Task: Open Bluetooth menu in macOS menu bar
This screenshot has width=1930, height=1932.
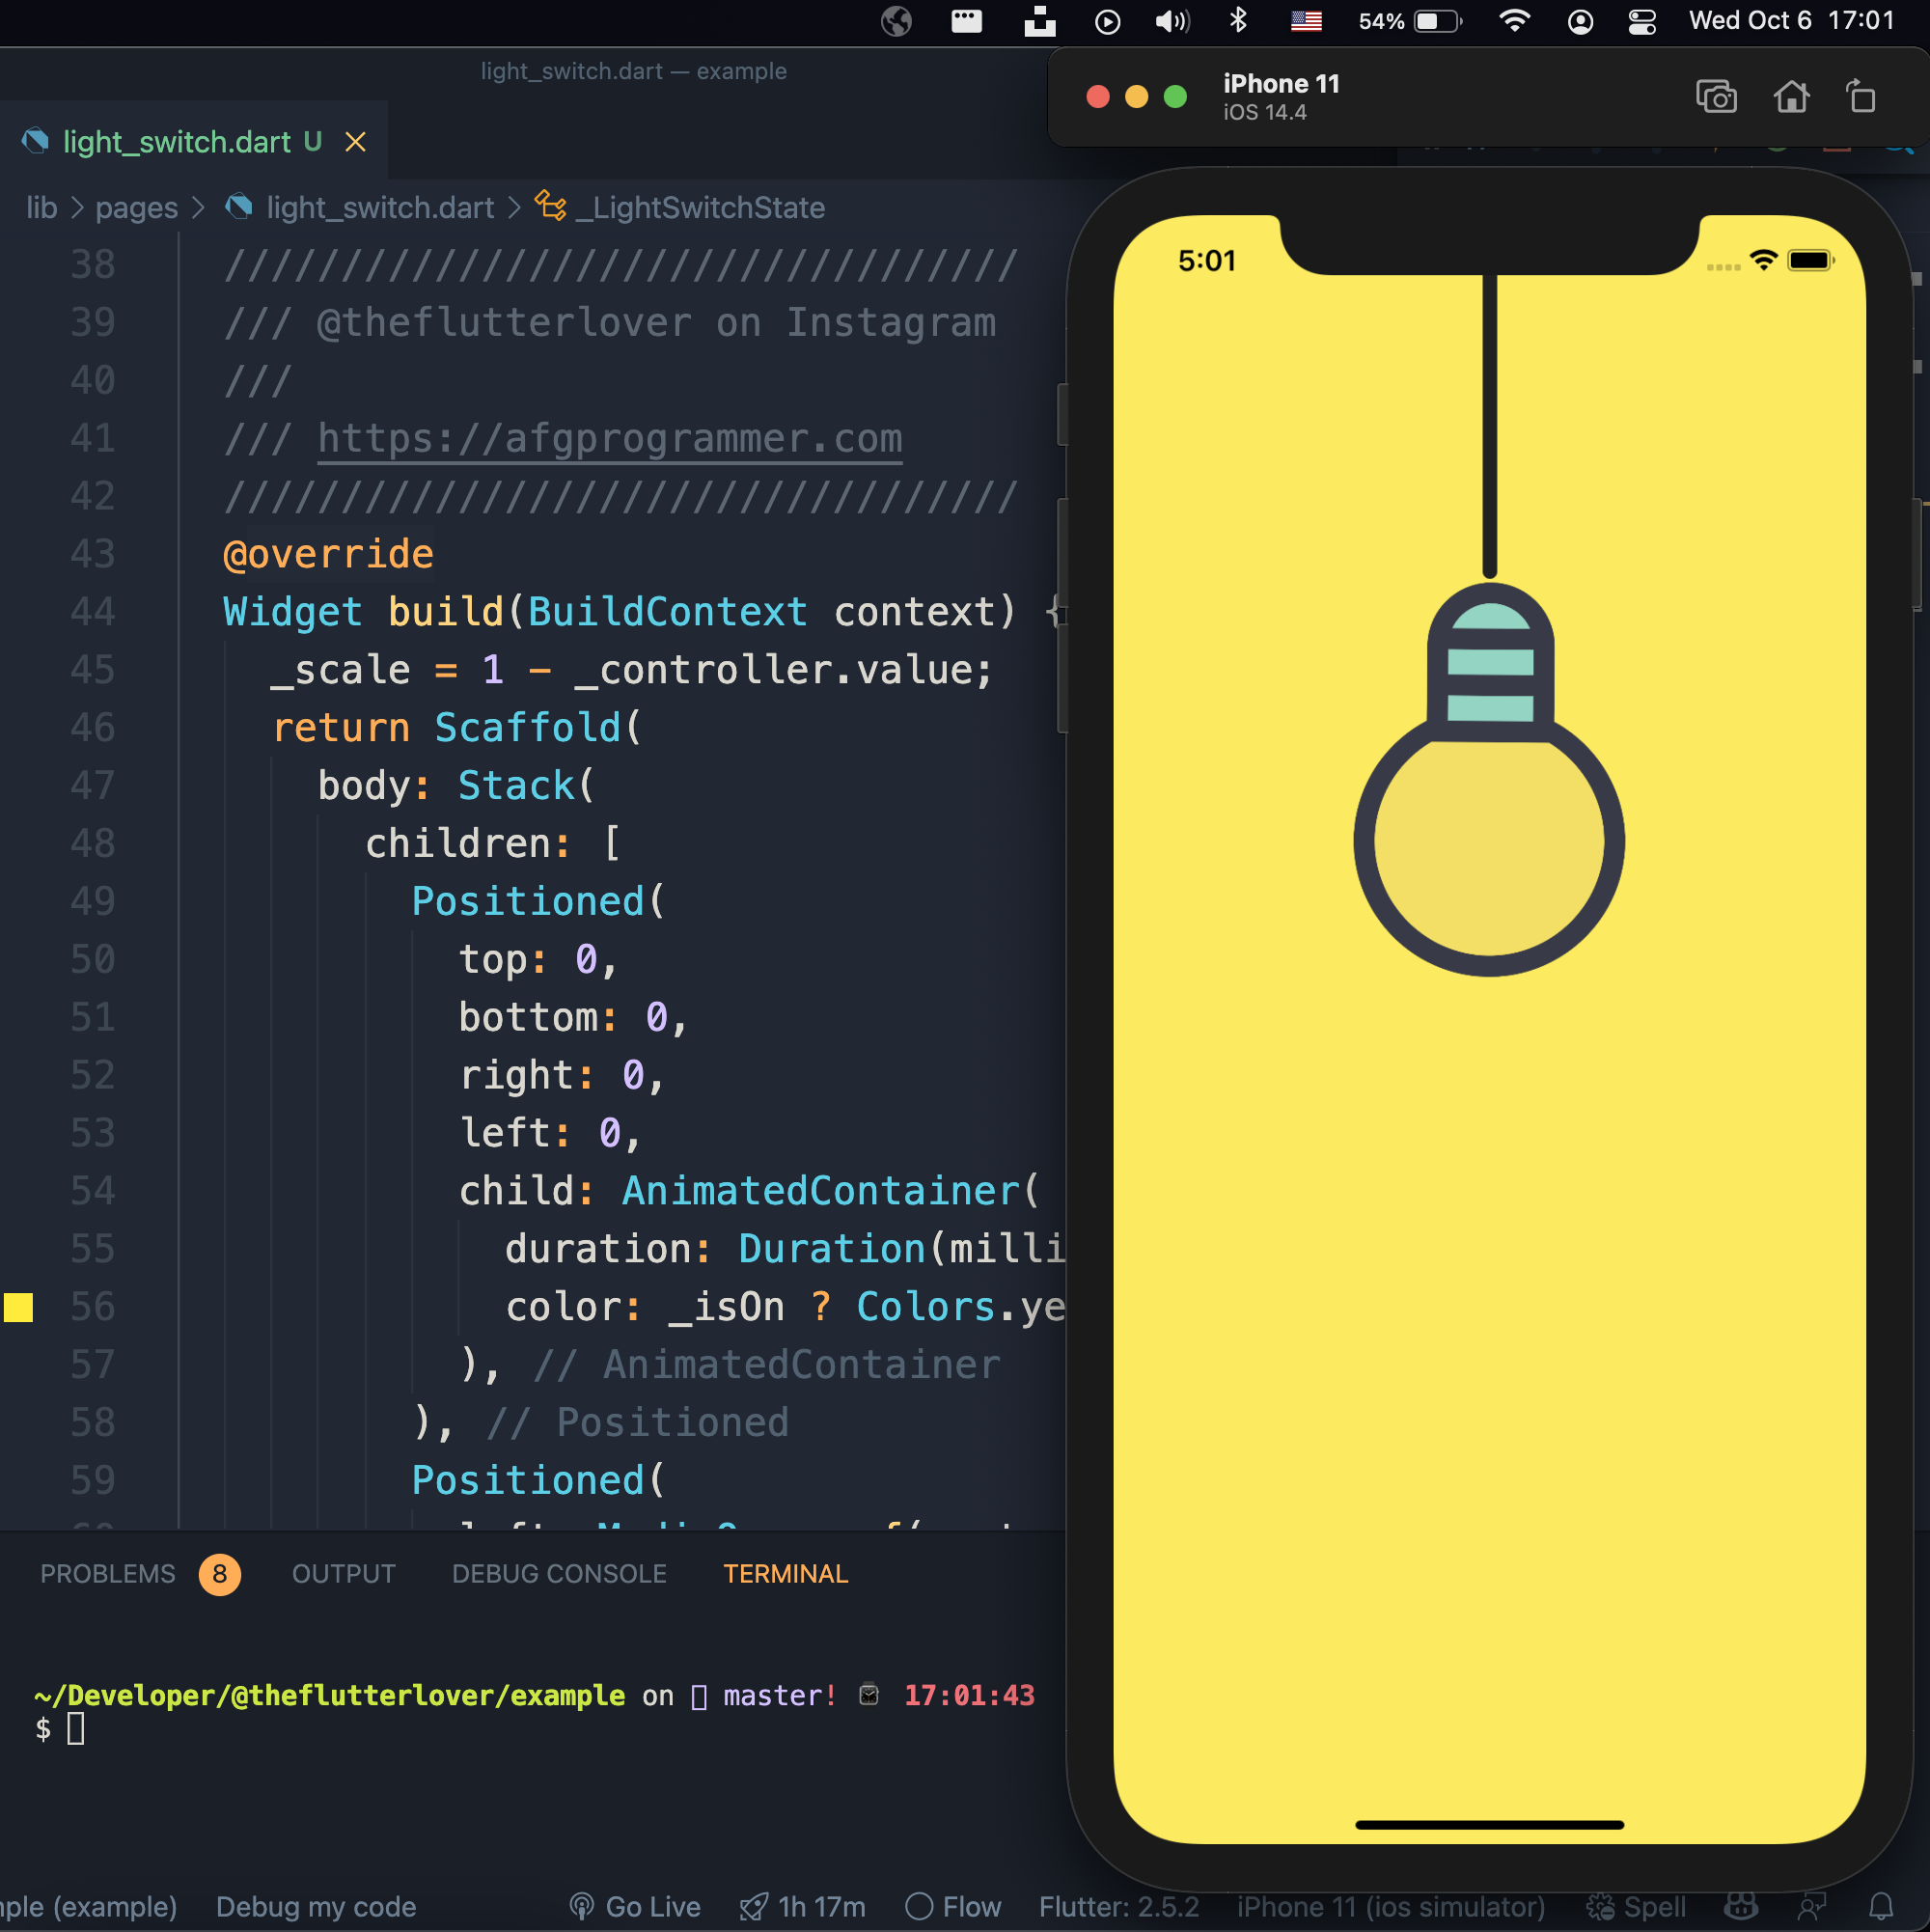Action: click(x=1238, y=20)
